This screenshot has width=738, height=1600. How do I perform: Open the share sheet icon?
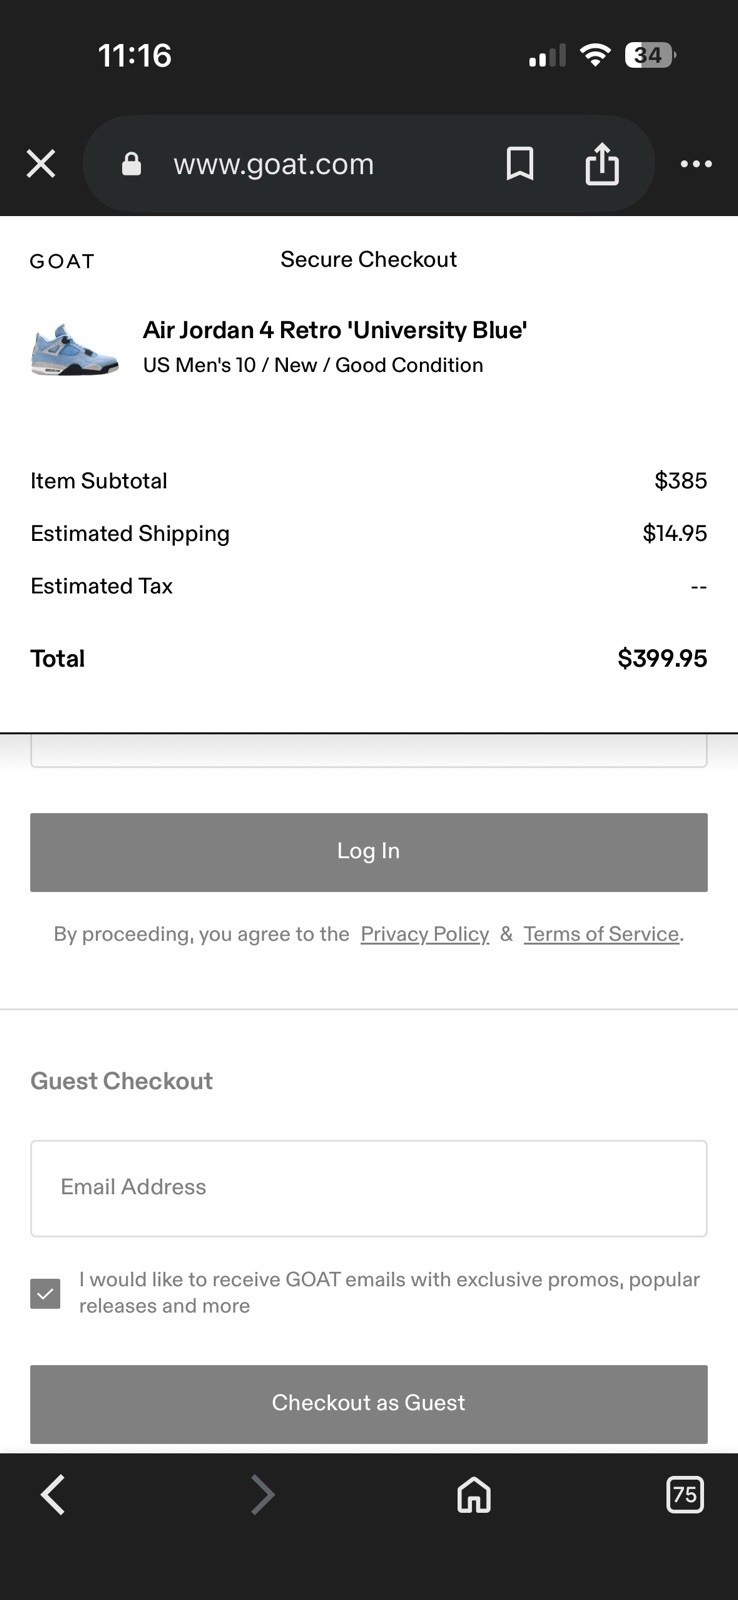tap(602, 164)
